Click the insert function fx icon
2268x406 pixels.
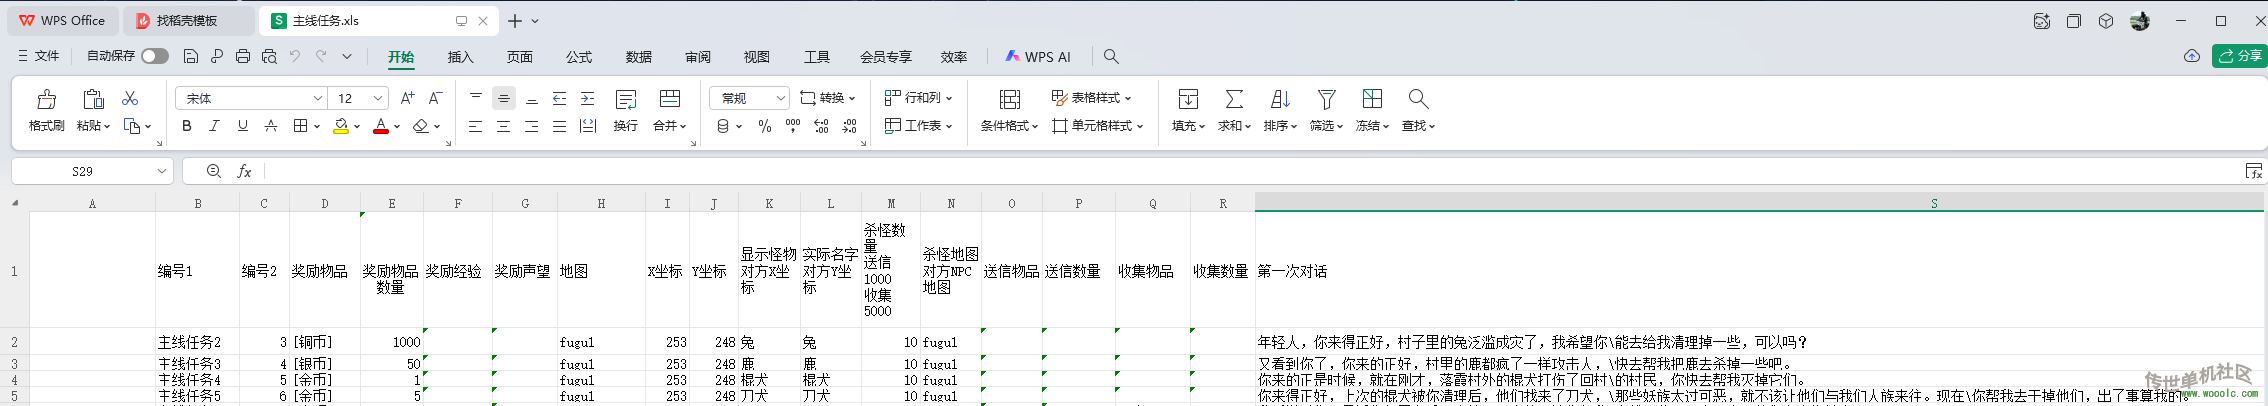tap(244, 171)
